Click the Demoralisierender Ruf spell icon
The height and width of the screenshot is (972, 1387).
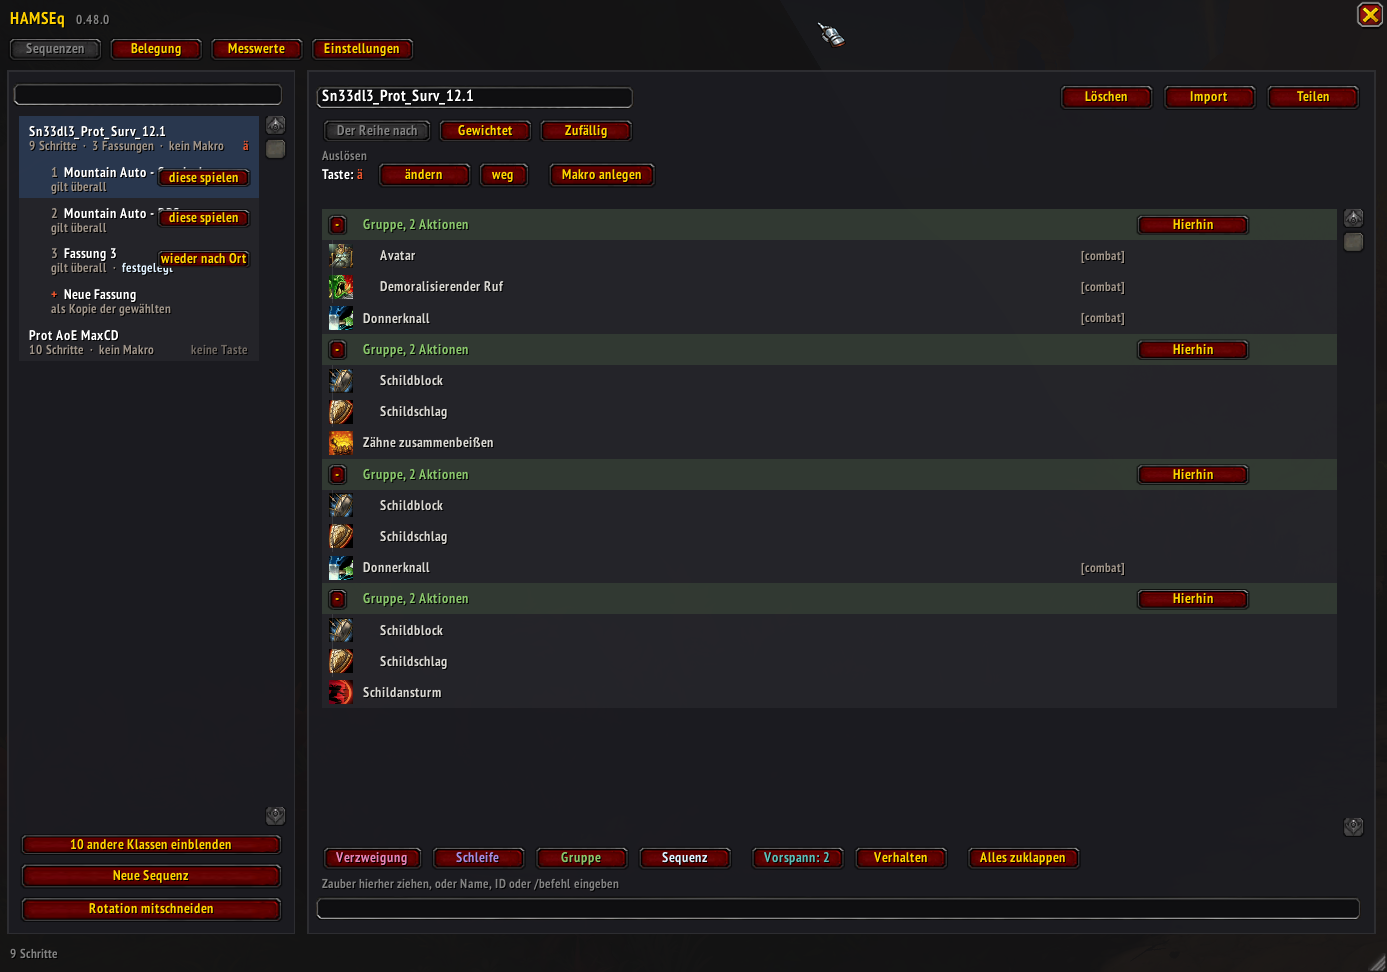341,287
